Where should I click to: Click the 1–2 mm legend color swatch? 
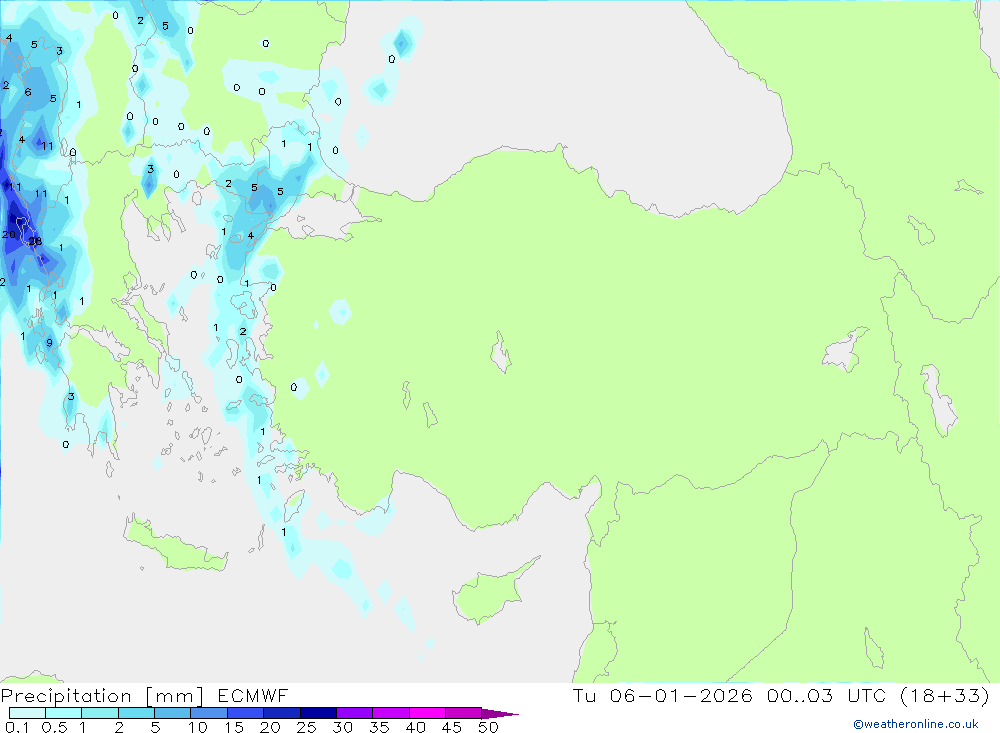click(100, 713)
